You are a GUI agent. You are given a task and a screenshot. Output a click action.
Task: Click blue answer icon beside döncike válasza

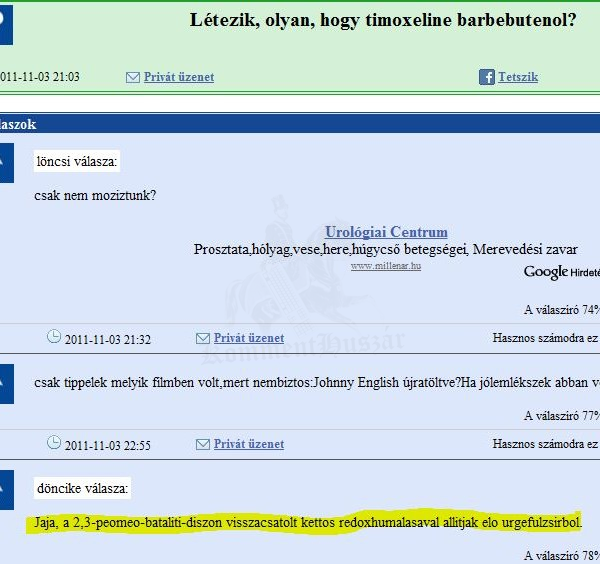7,490
